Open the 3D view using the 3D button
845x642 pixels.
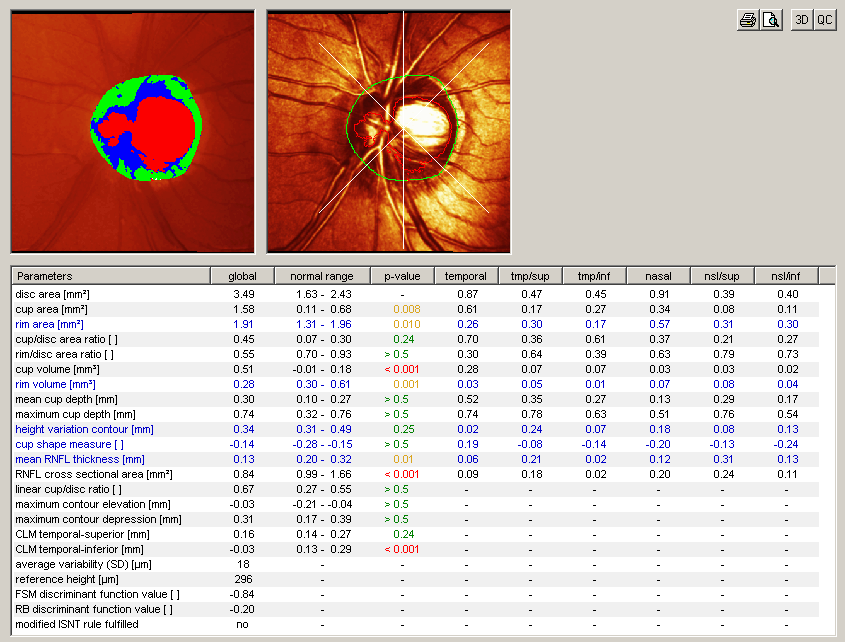[801, 19]
